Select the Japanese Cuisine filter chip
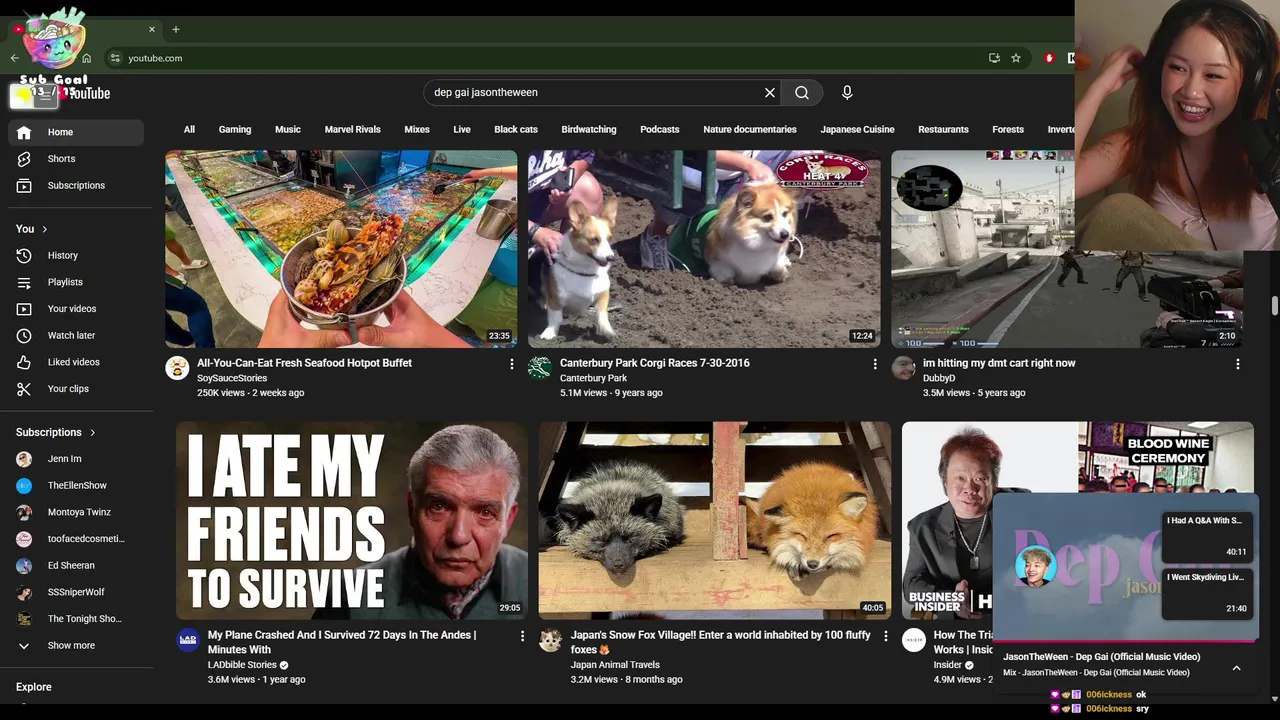The width and height of the screenshot is (1280, 720). (x=858, y=129)
